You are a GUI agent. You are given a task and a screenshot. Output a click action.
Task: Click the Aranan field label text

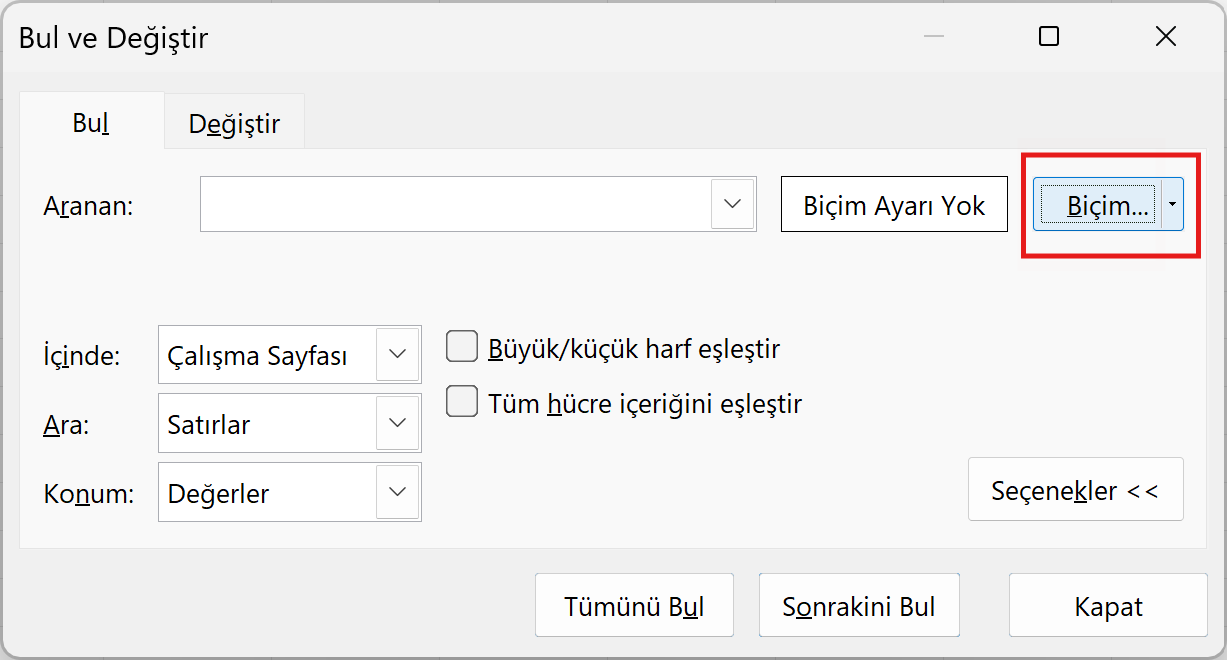[x=88, y=206]
